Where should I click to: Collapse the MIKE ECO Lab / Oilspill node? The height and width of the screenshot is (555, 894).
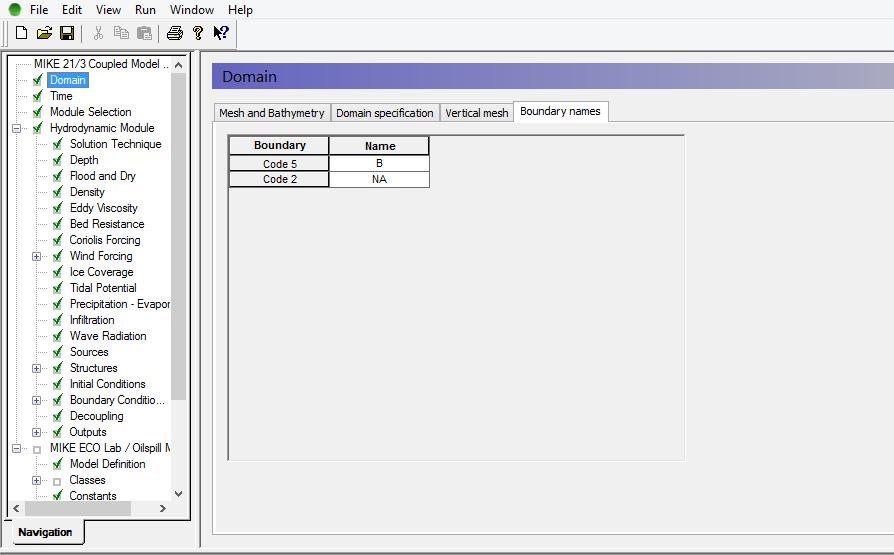click(17, 448)
